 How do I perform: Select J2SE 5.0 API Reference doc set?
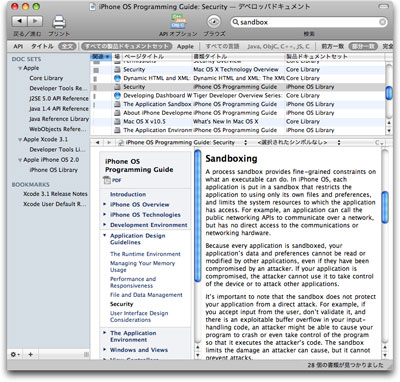click(x=59, y=99)
